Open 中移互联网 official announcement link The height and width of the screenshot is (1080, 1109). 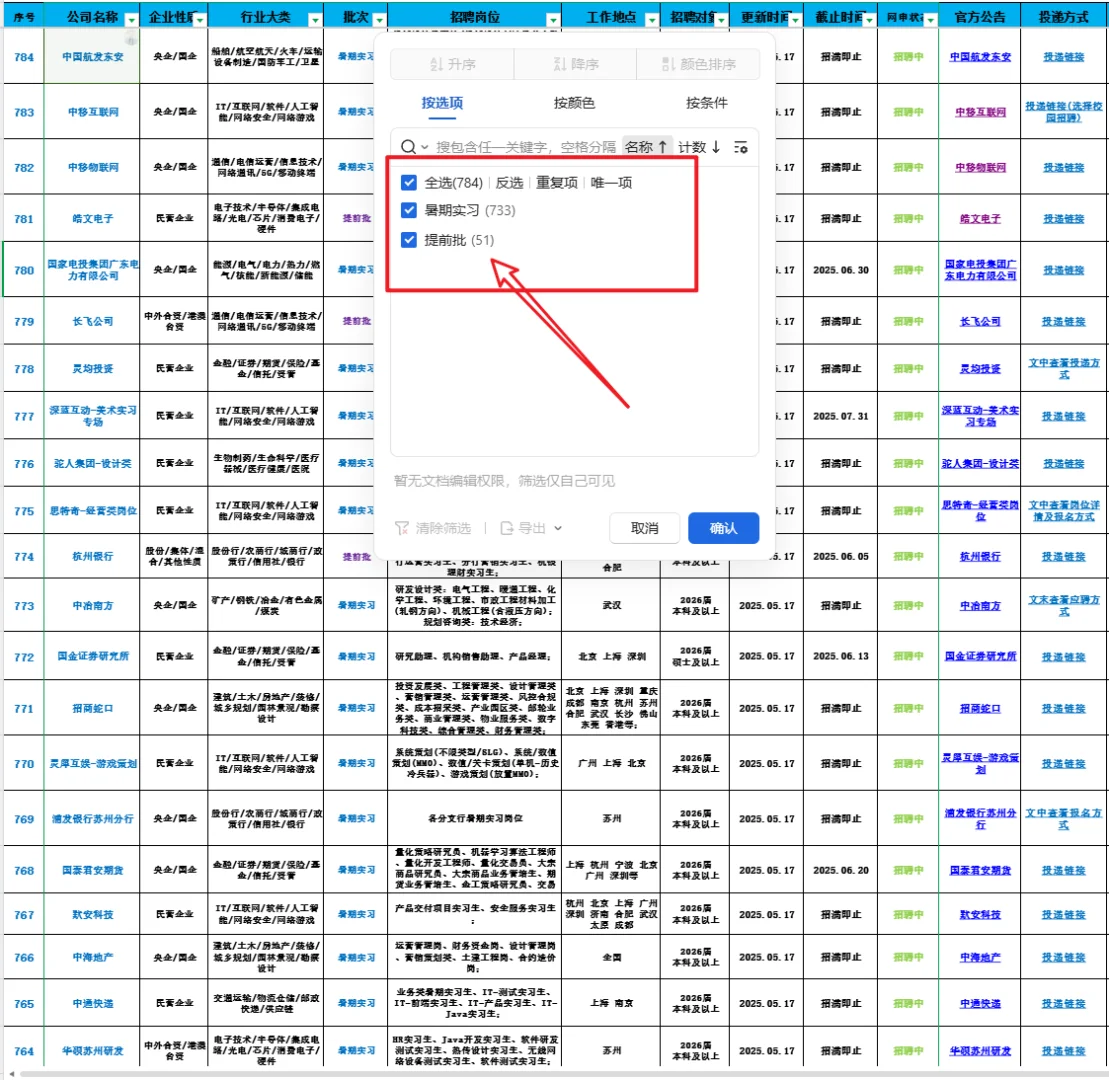(980, 112)
